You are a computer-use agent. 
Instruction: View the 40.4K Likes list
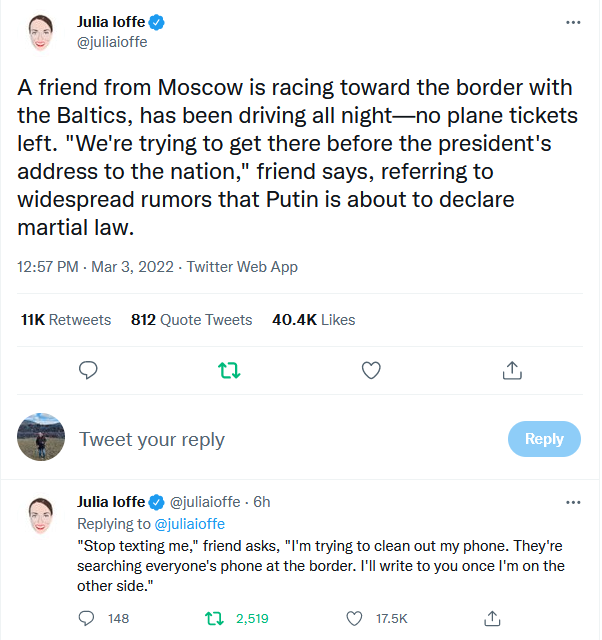click(x=313, y=320)
